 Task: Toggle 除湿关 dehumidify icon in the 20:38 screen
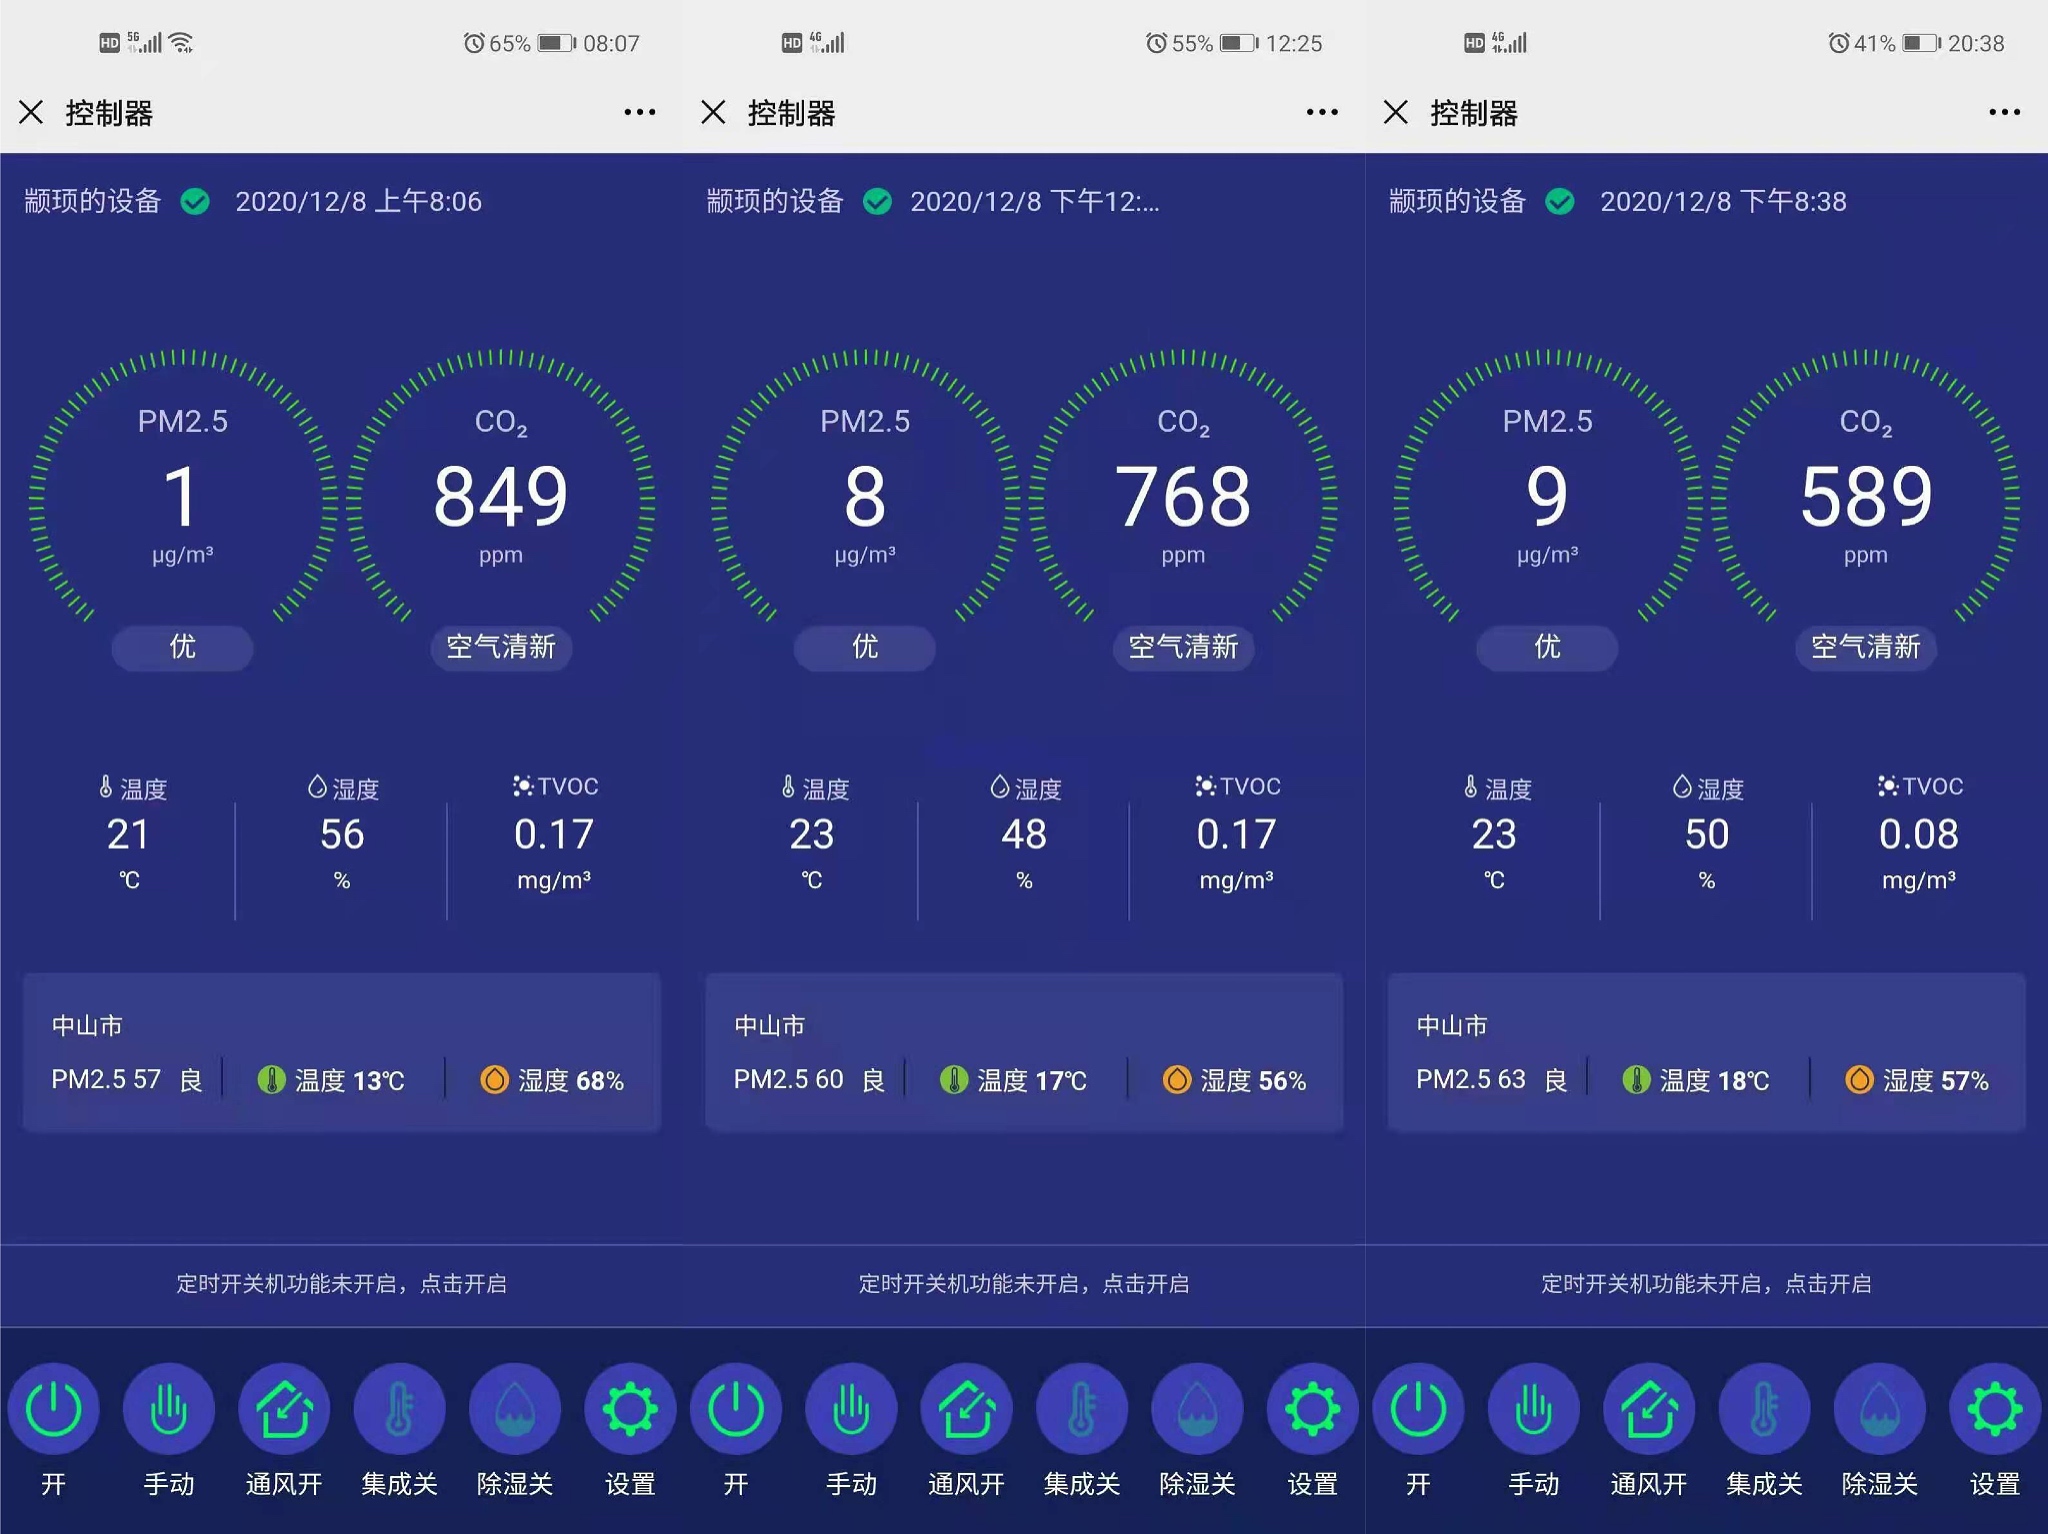(x=1879, y=1408)
